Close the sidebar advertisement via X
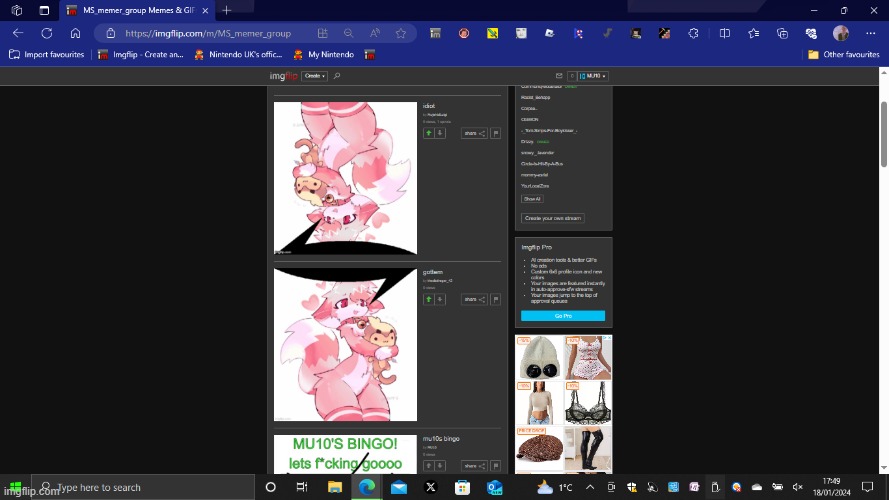This screenshot has height=500, width=889. click(608, 338)
